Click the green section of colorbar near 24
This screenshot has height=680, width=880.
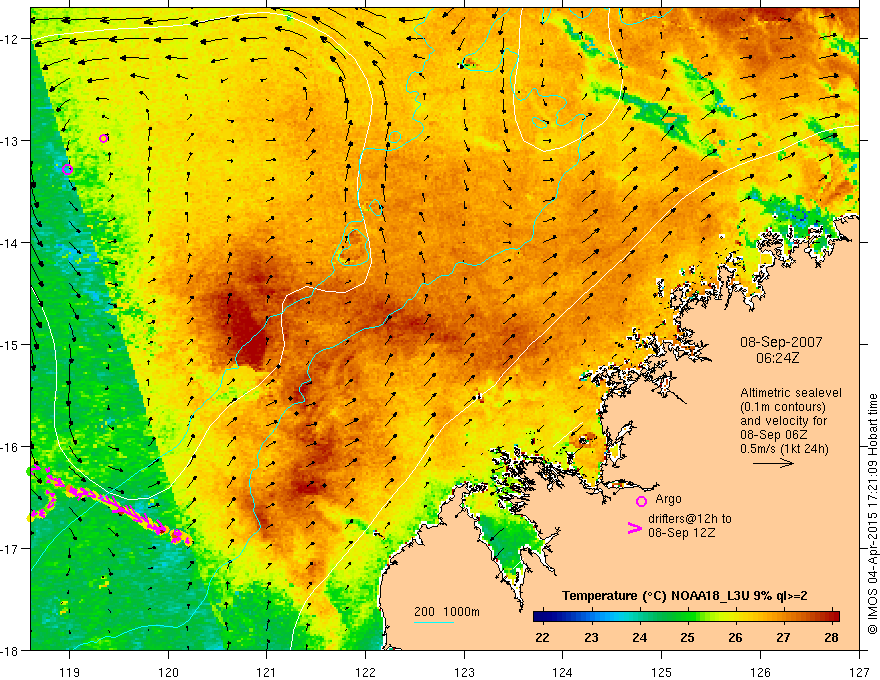pyautogui.click(x=640, y=617)
